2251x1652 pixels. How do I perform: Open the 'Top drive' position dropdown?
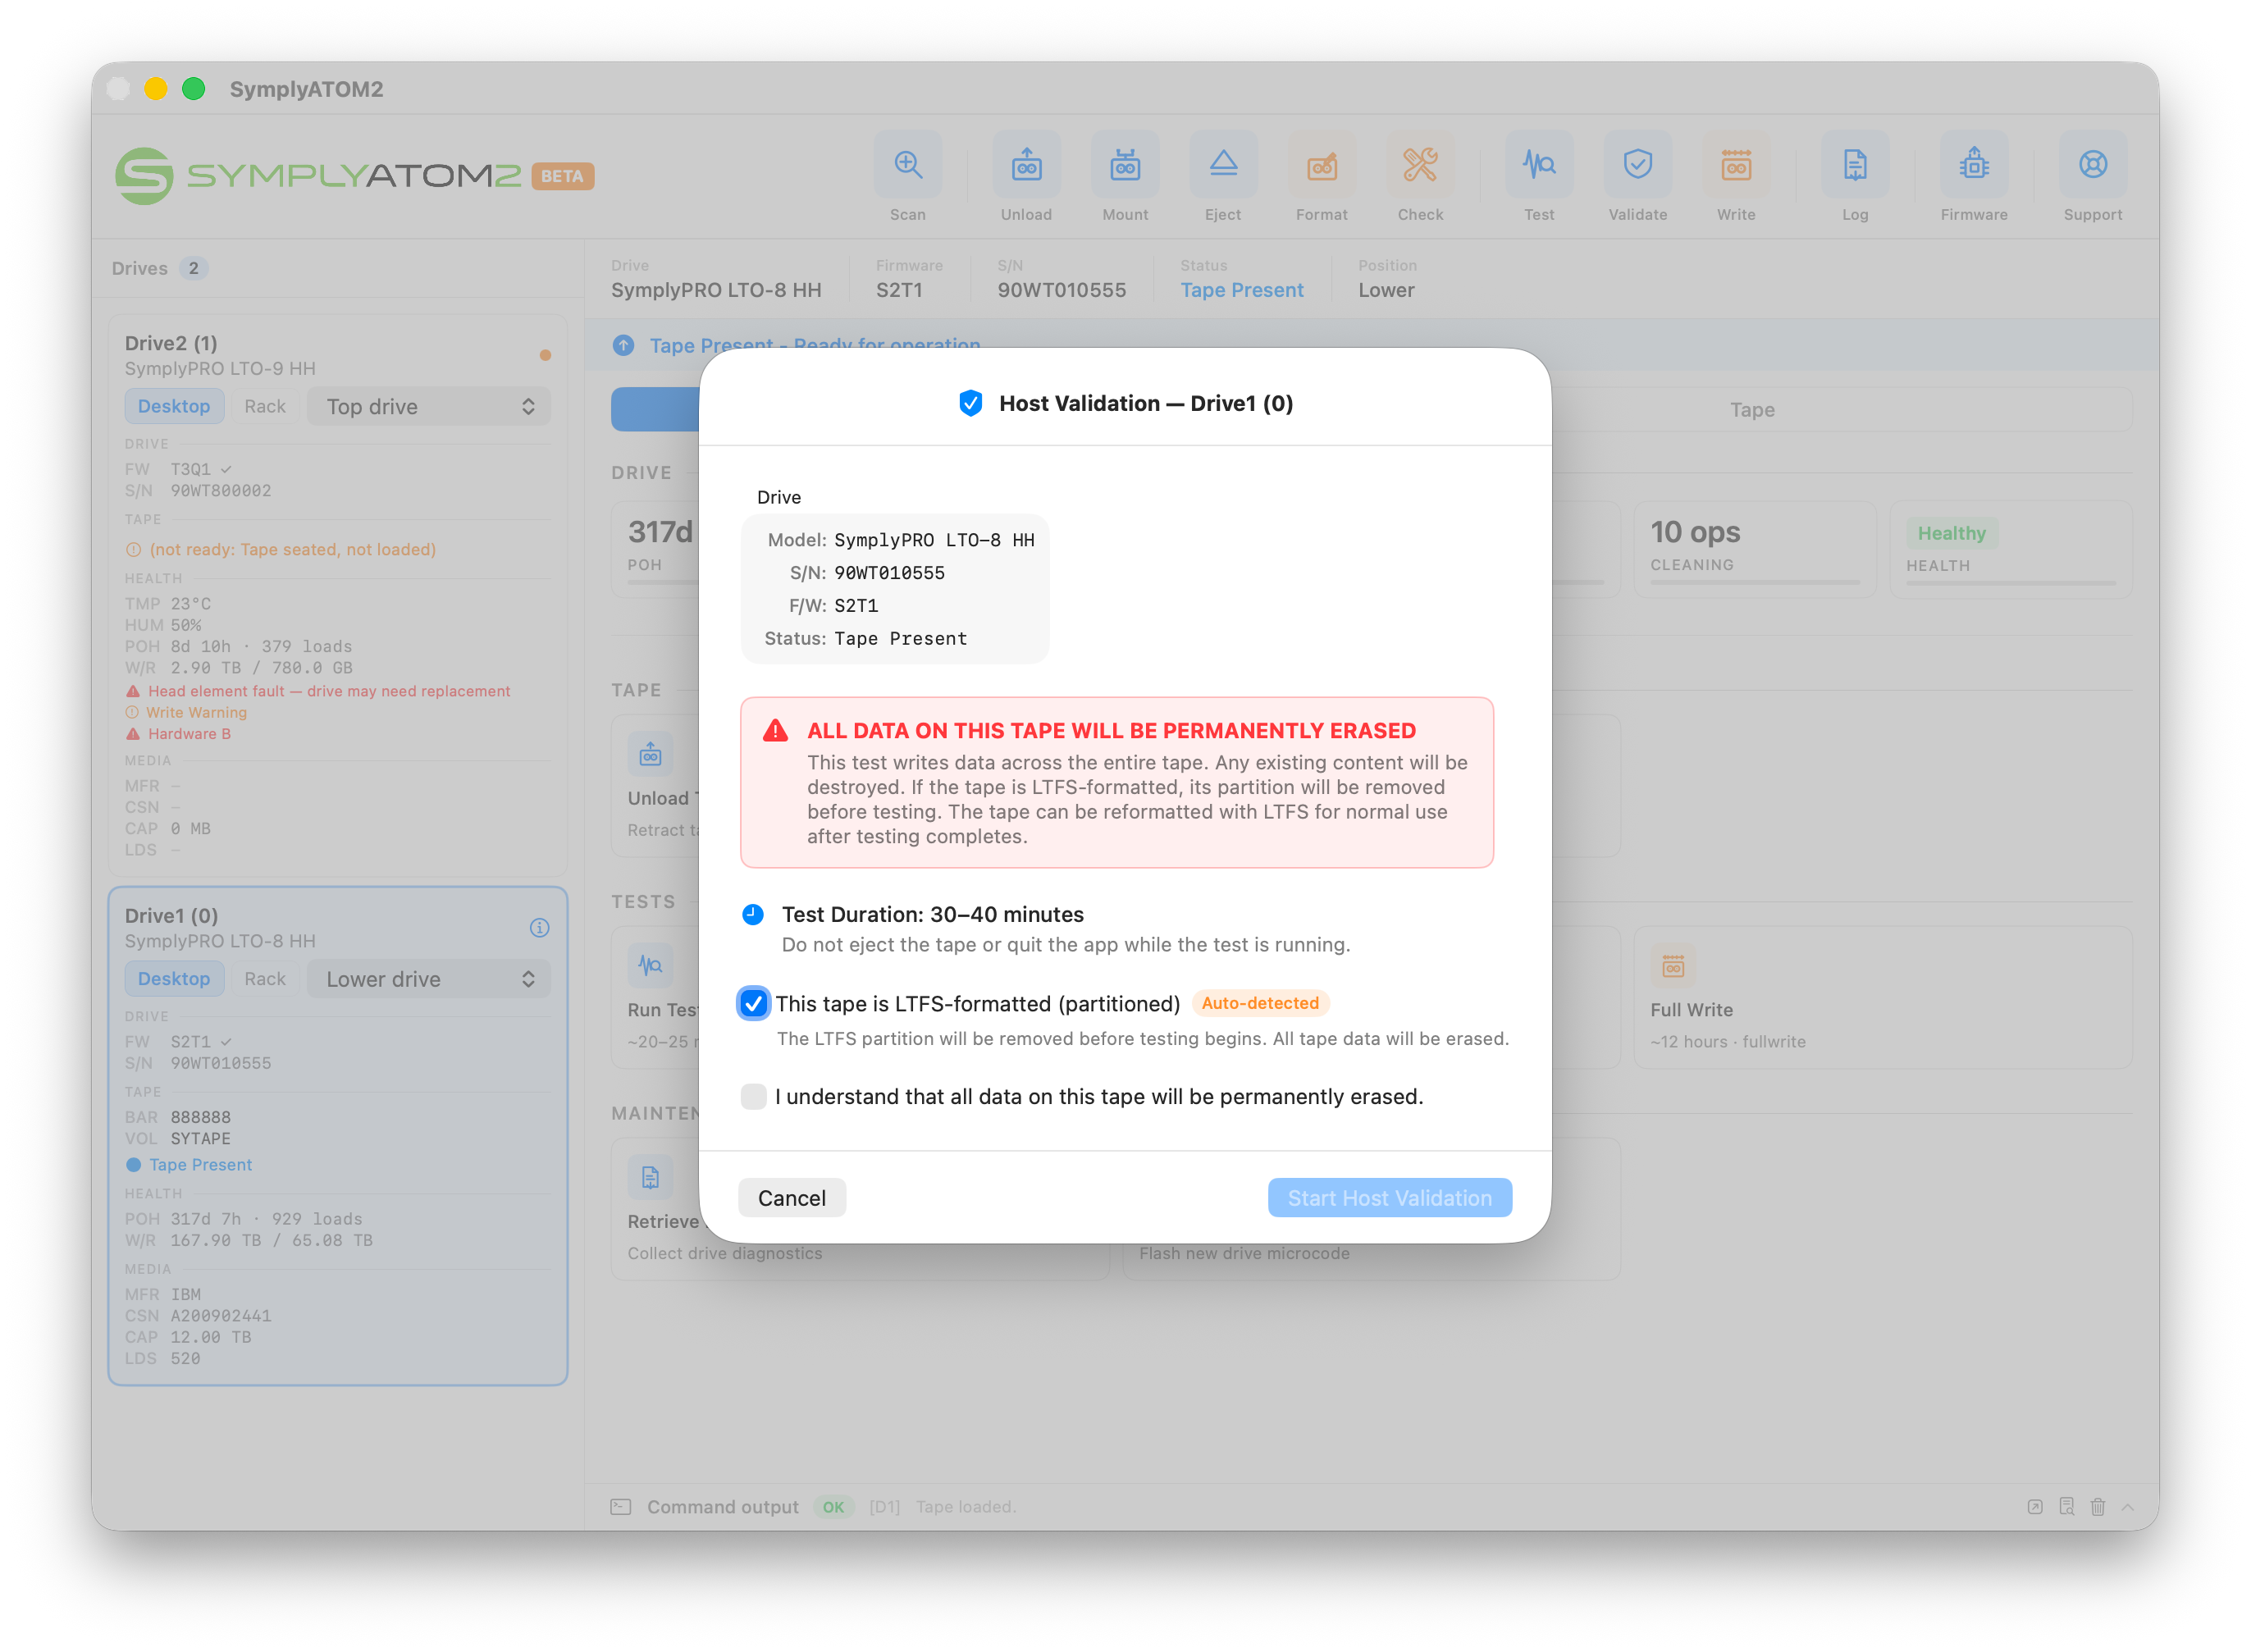[429, 406]
